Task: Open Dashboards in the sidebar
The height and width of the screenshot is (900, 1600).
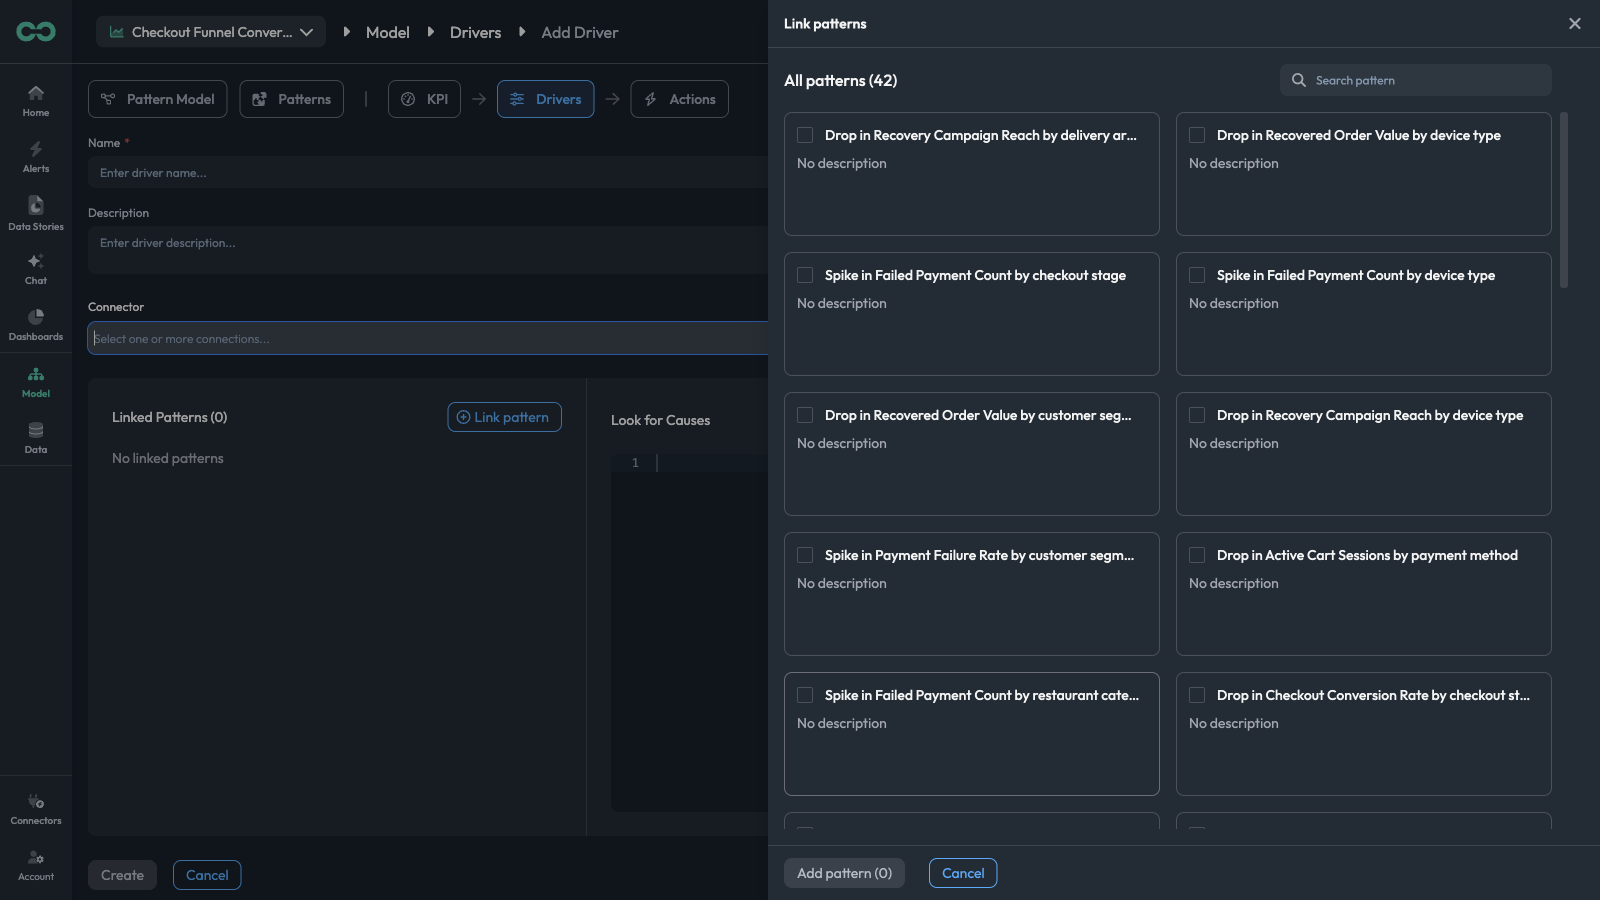Action: 36,325
